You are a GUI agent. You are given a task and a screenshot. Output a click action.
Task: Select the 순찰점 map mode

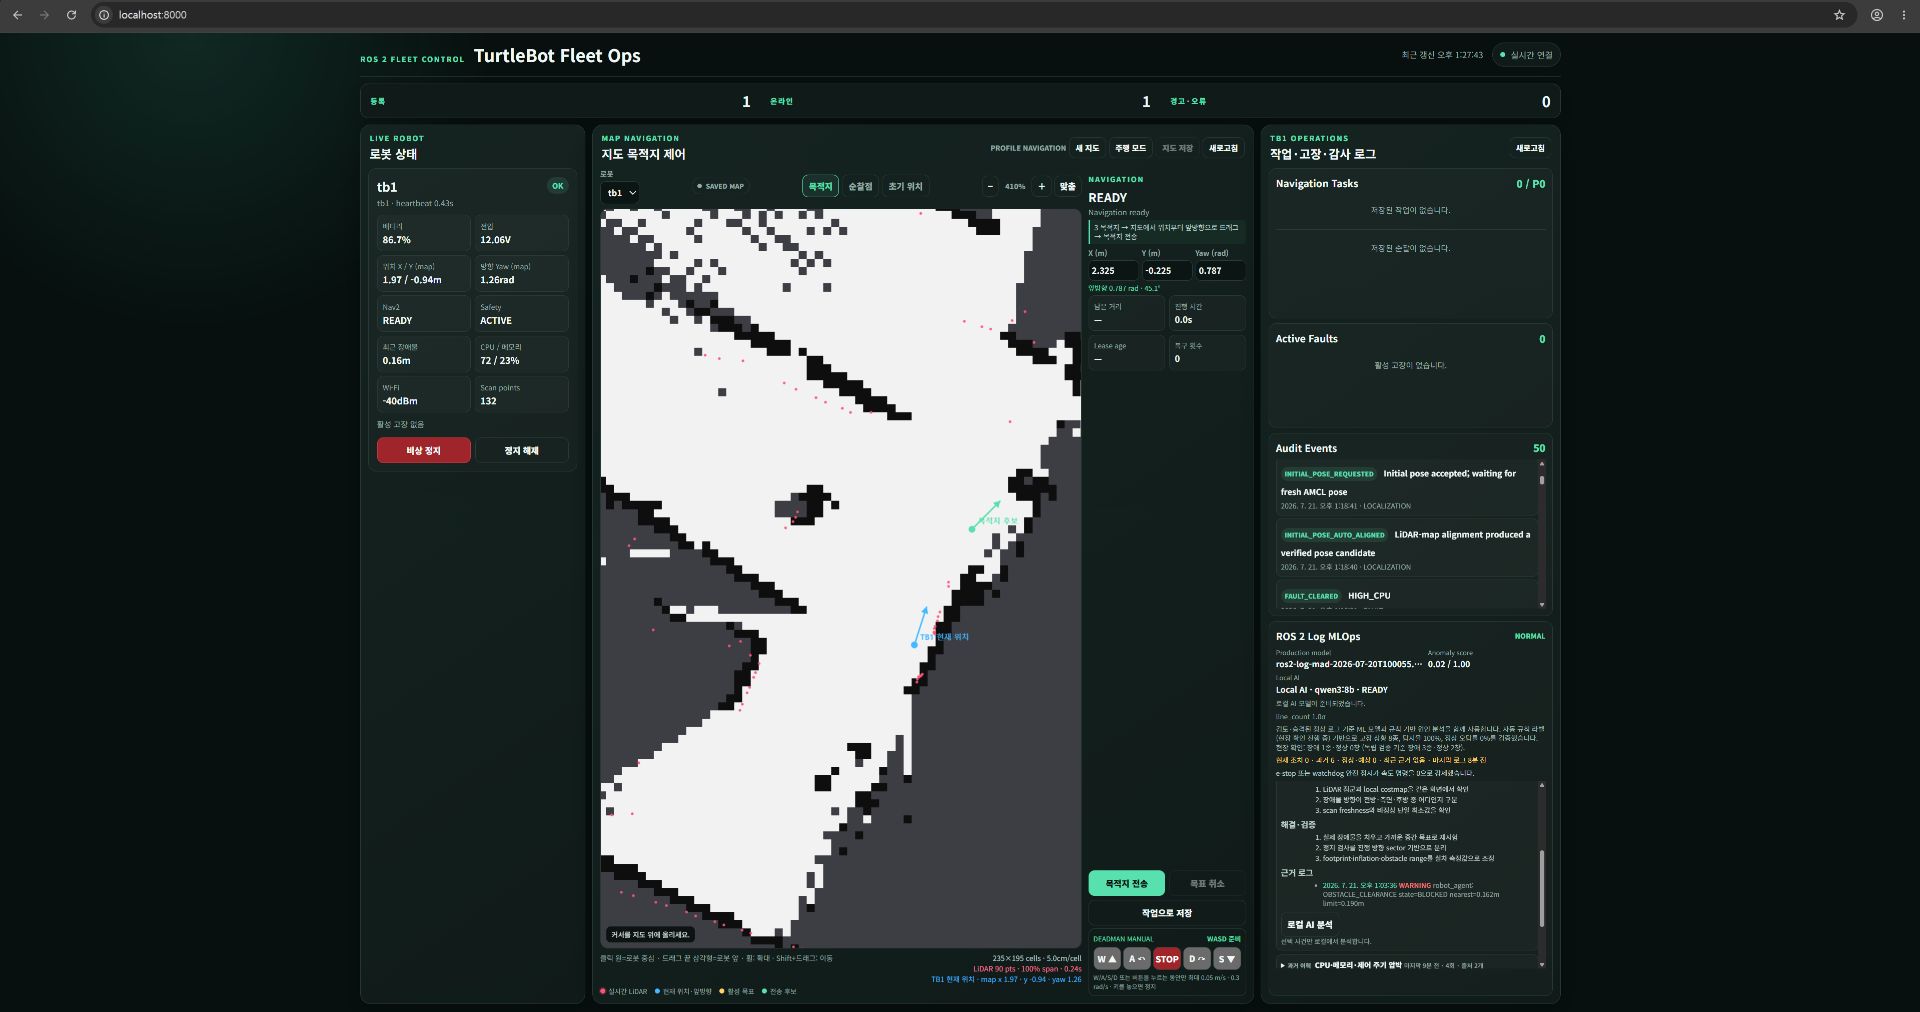[860, 186]
